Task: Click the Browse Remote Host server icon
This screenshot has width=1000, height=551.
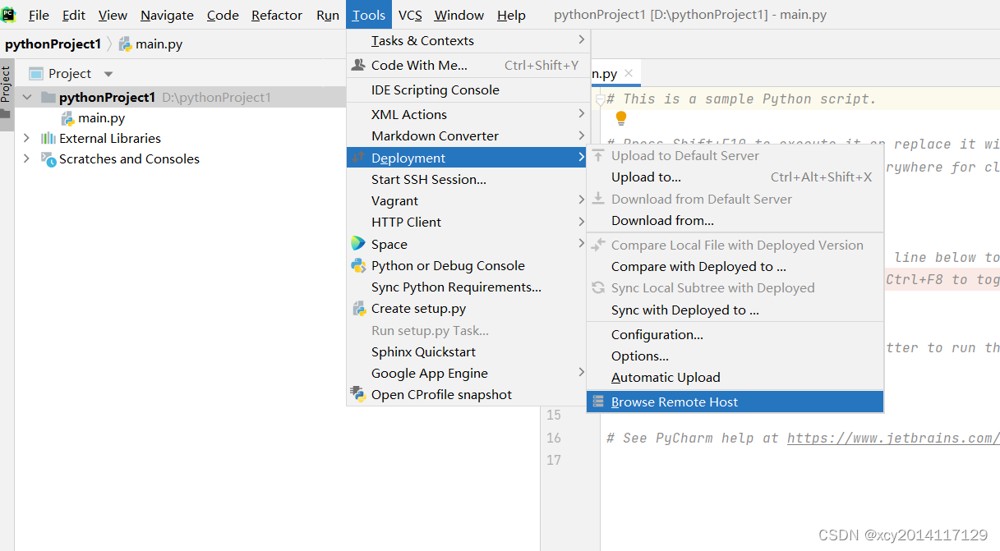Action: 598,402
